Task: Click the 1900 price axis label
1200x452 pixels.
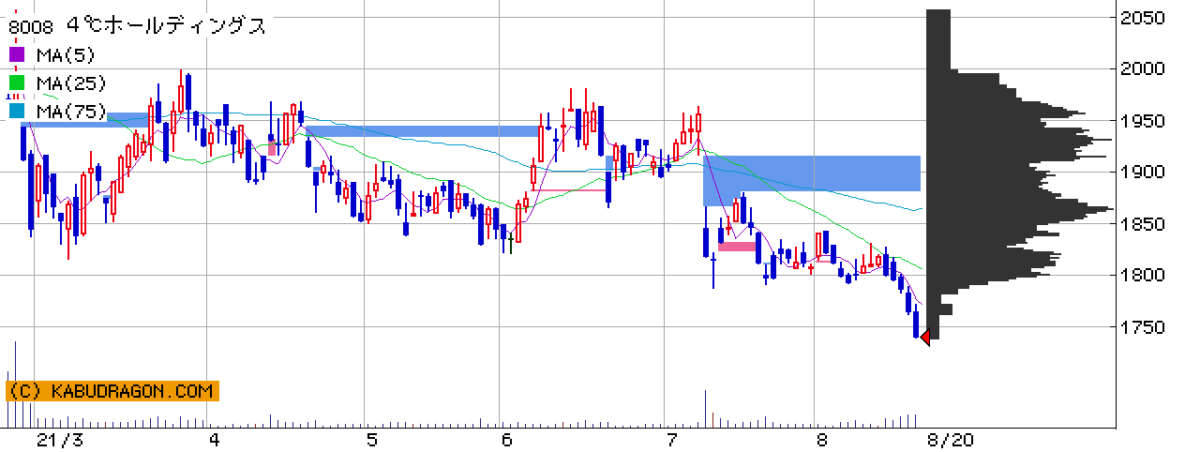Action: tap(1145, 172)
